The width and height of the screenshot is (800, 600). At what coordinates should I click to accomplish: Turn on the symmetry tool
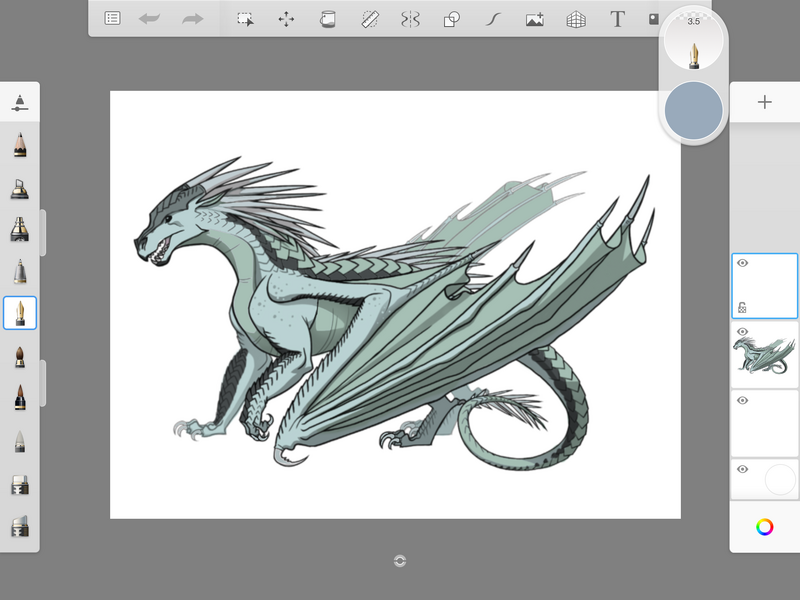point(410,19)
